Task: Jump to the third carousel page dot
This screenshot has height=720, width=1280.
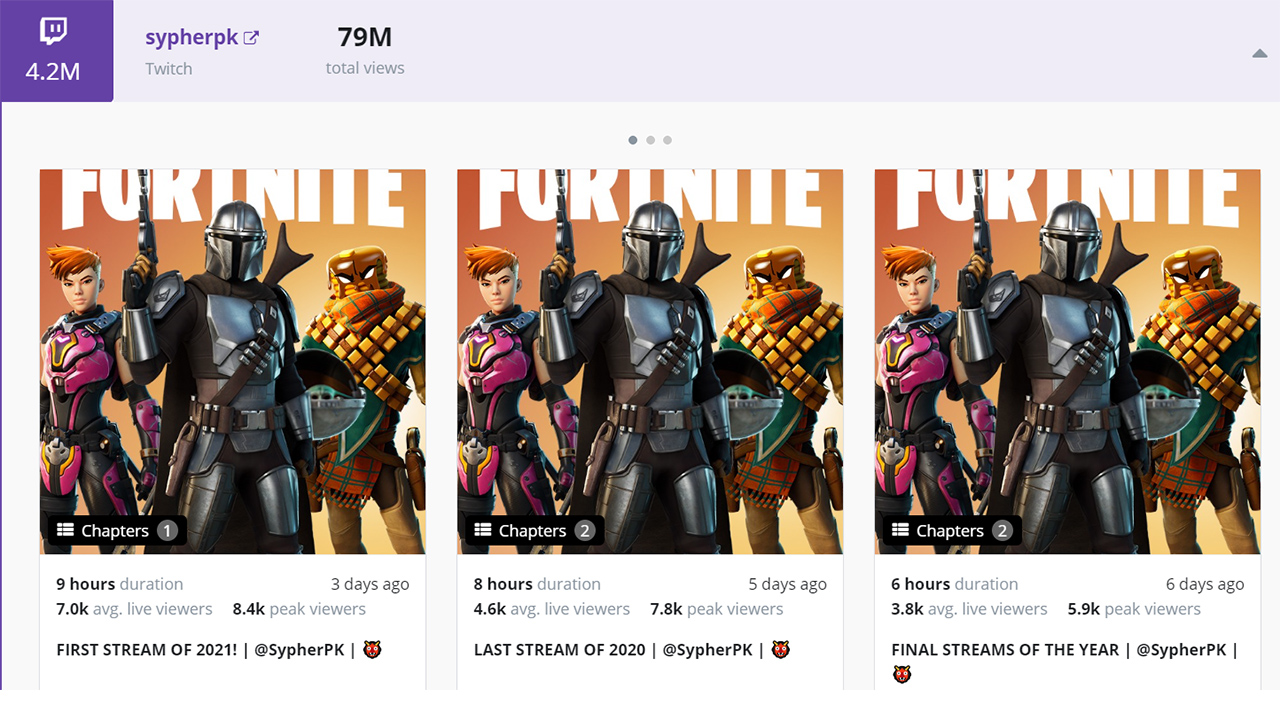Action: (x=667, y=140)
